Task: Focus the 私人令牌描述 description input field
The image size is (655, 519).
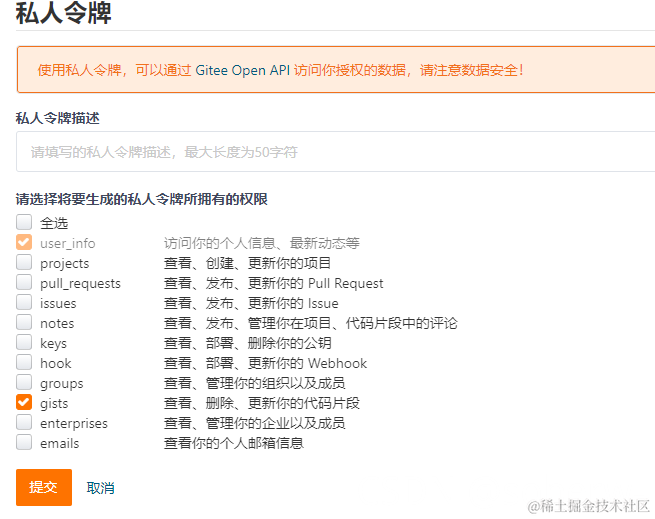Action: (335, 152)
